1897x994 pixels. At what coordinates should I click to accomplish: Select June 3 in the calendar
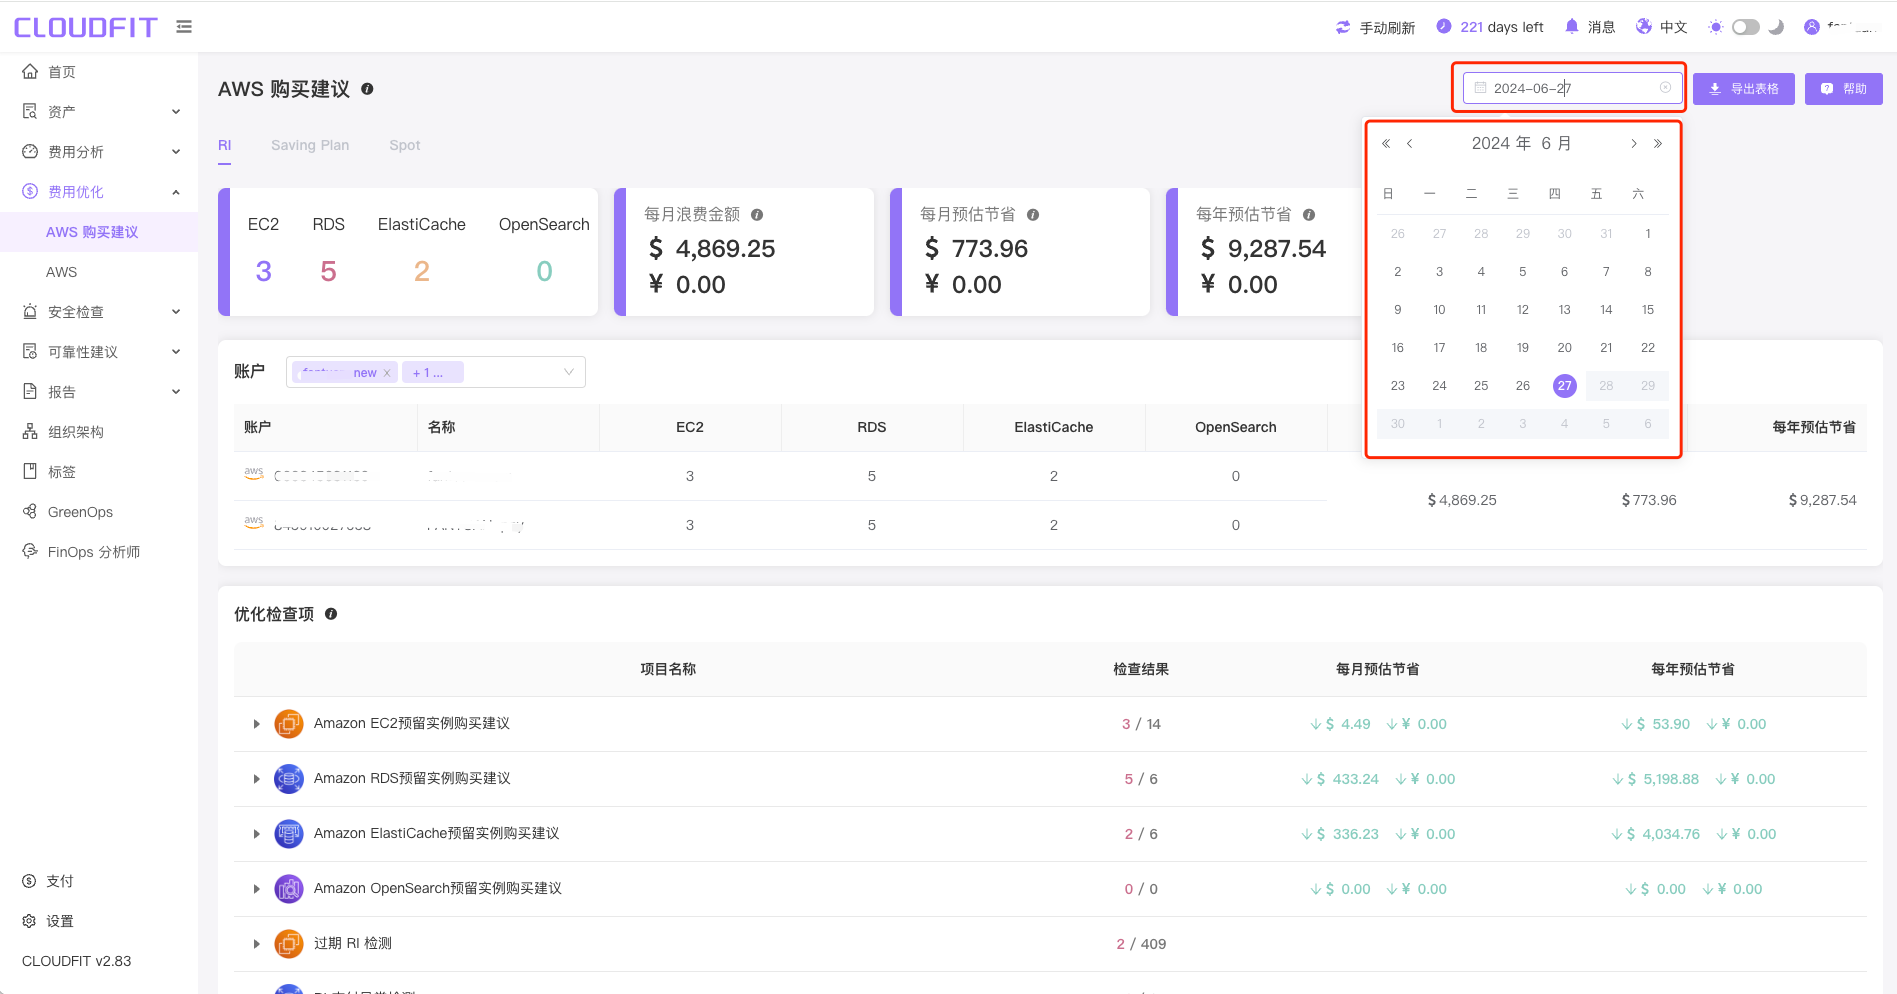click(1439, 272)
